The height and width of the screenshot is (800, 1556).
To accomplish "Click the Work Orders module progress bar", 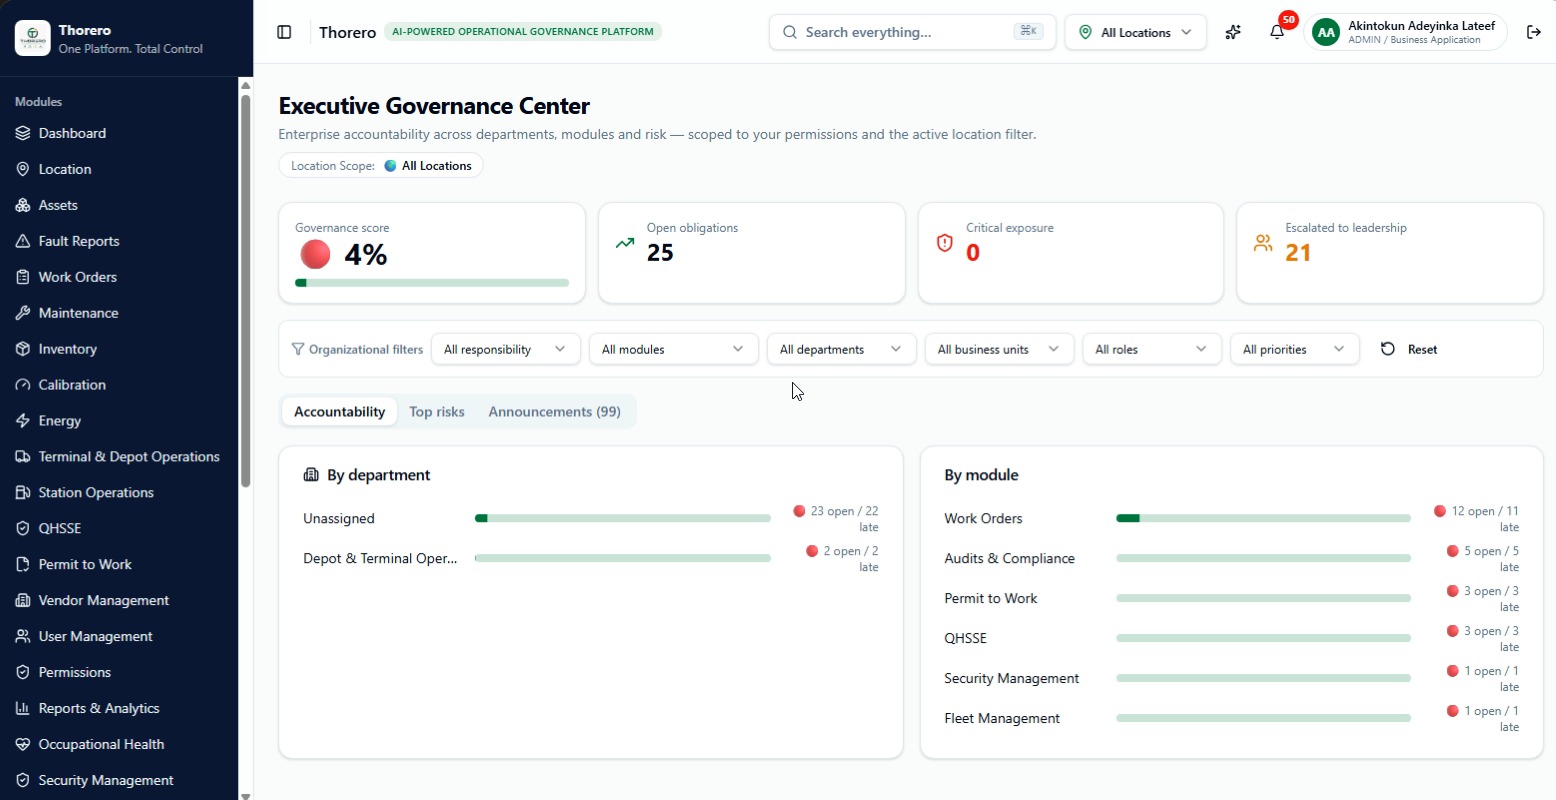I will coord(1263,518).
